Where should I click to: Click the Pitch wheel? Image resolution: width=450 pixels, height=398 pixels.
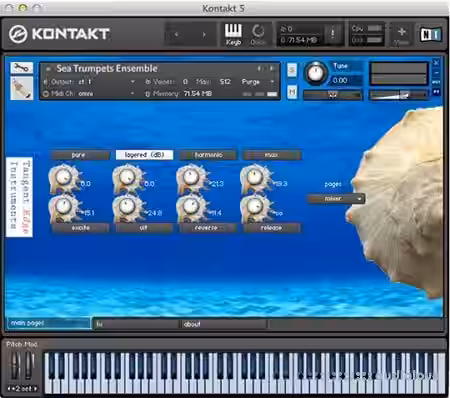(15, 365)
